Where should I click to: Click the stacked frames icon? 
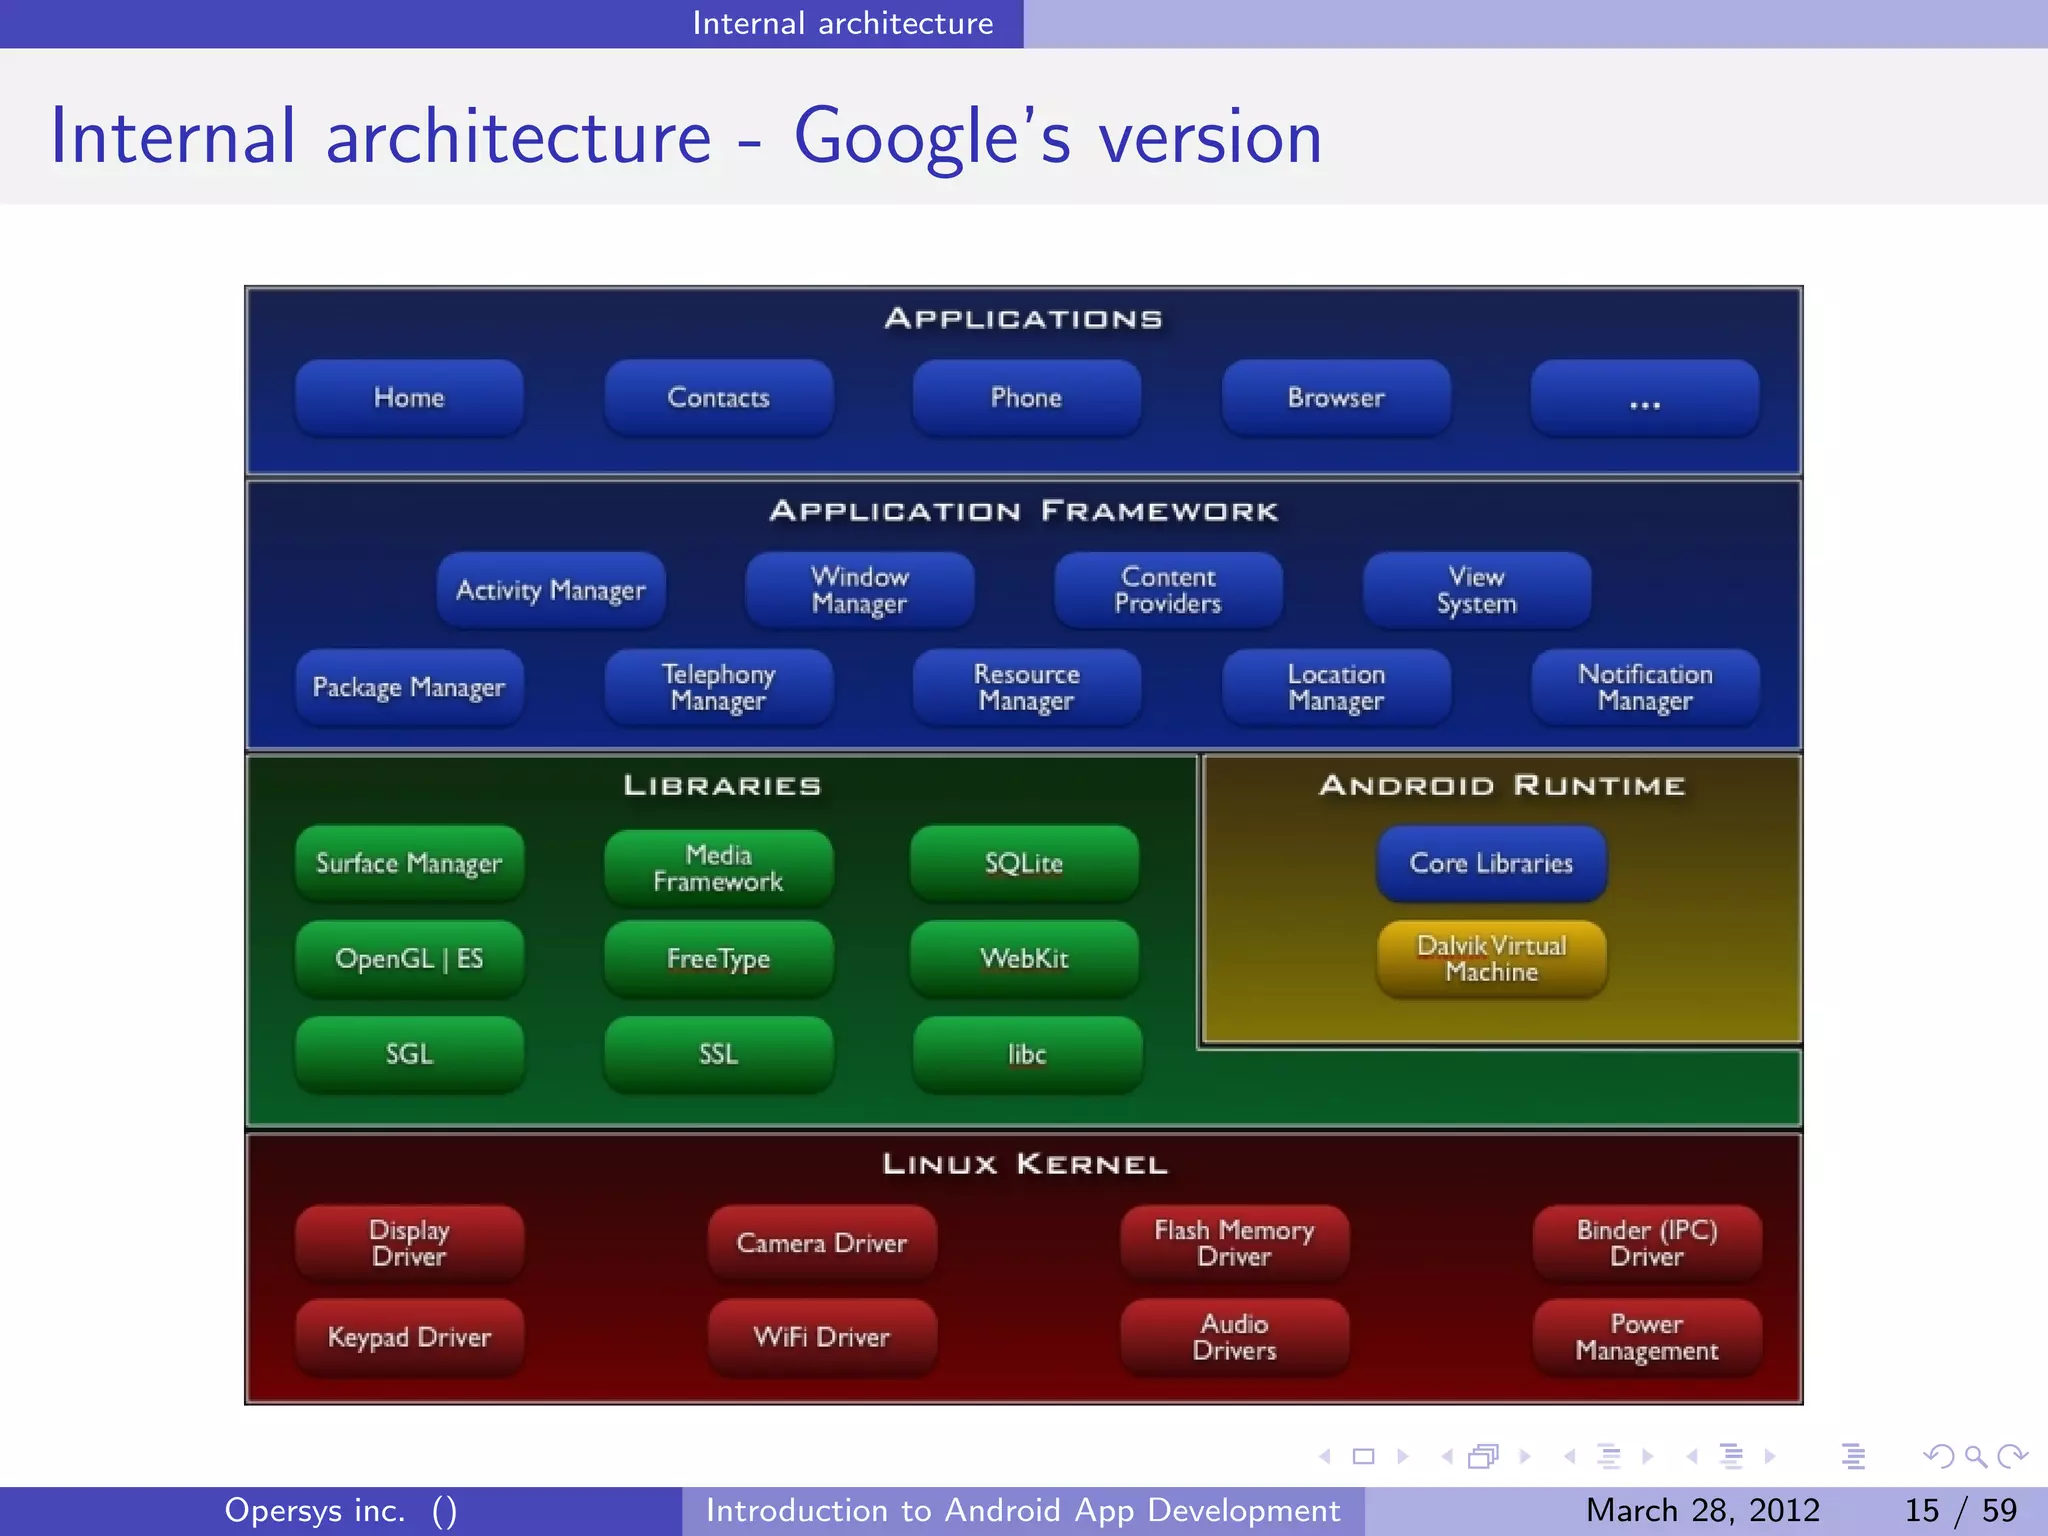[1484, 1457]
